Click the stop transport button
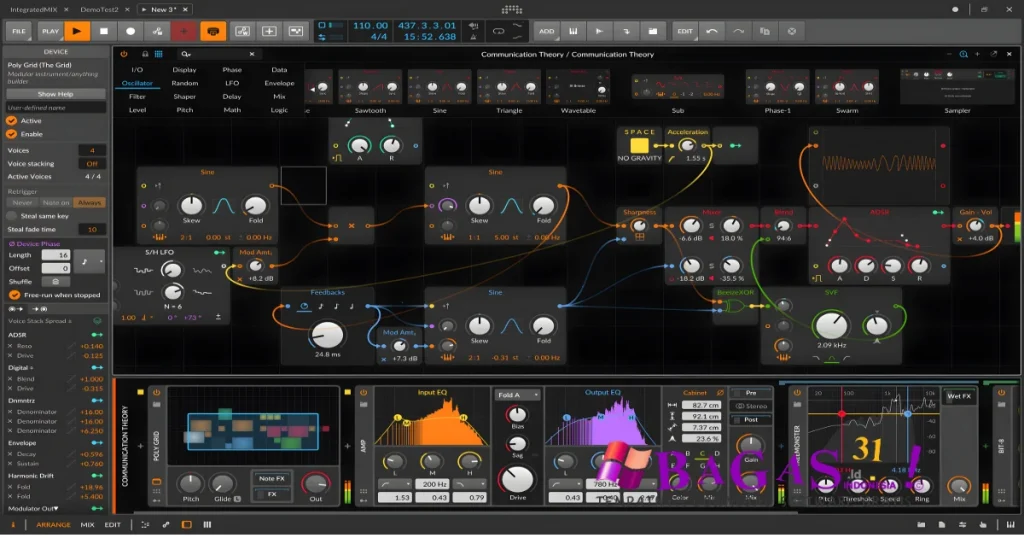Image resolution: width=1024 pixels, height=538 pixels. [104, 31]
